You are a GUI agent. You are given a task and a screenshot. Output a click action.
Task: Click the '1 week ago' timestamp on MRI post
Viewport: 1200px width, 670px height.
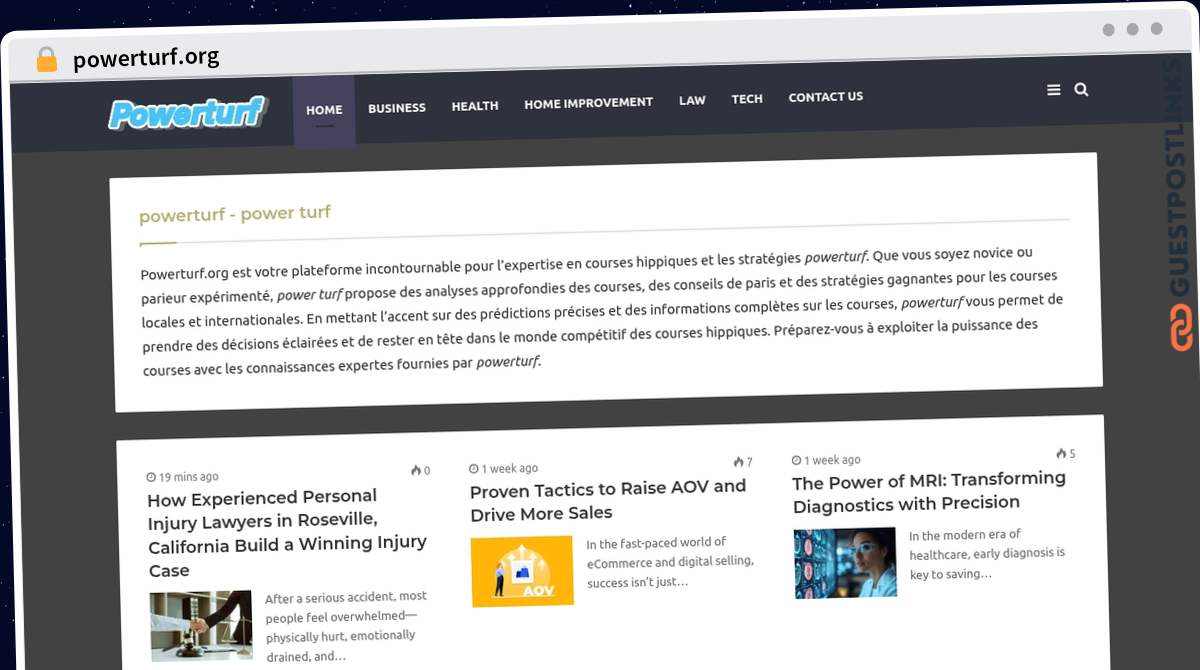[833, 460]
